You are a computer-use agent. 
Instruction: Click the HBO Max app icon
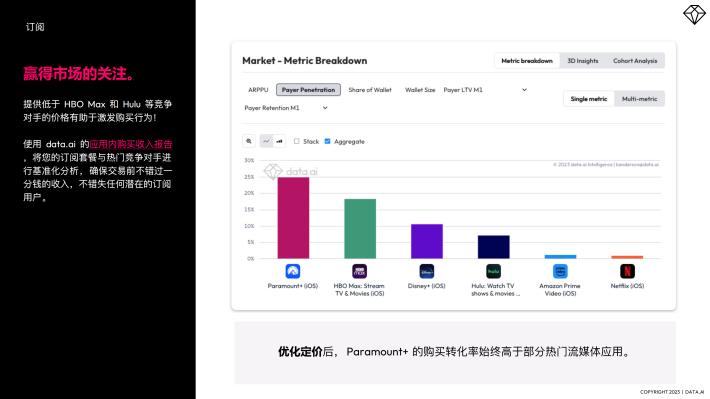tap(360, 271)
